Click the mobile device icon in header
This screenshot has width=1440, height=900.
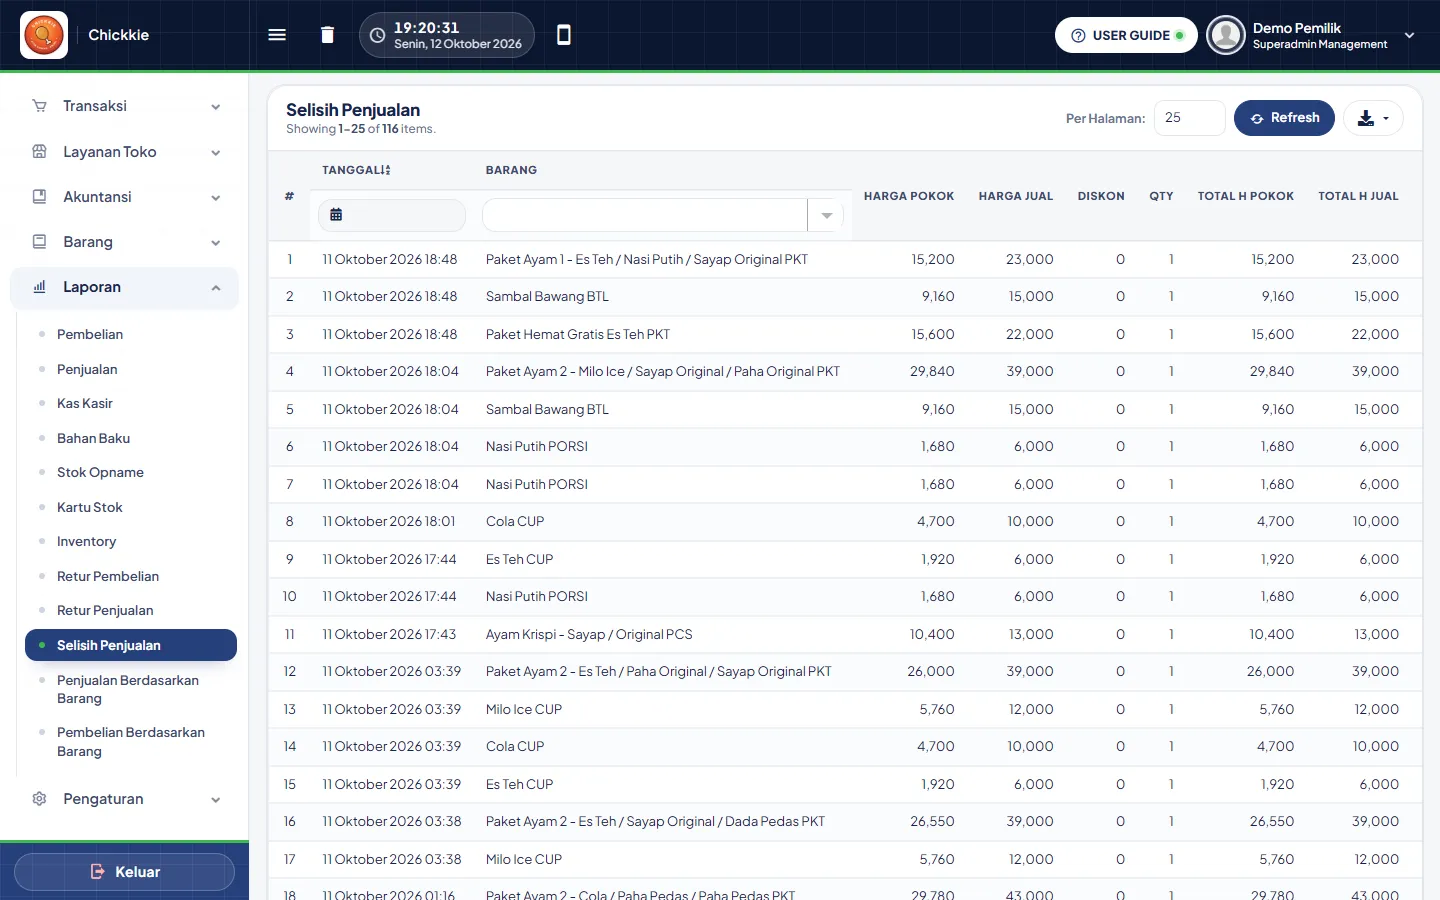coord(564,35)
